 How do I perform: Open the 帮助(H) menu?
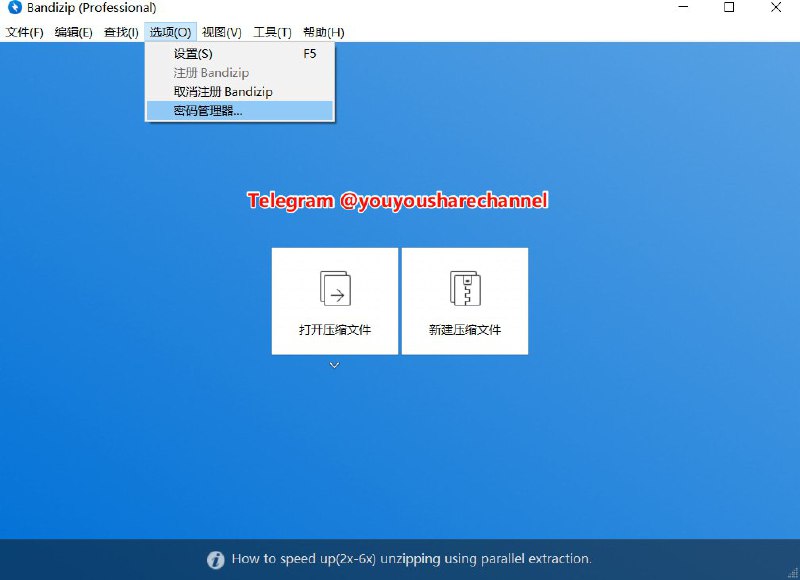pos(320,31)
